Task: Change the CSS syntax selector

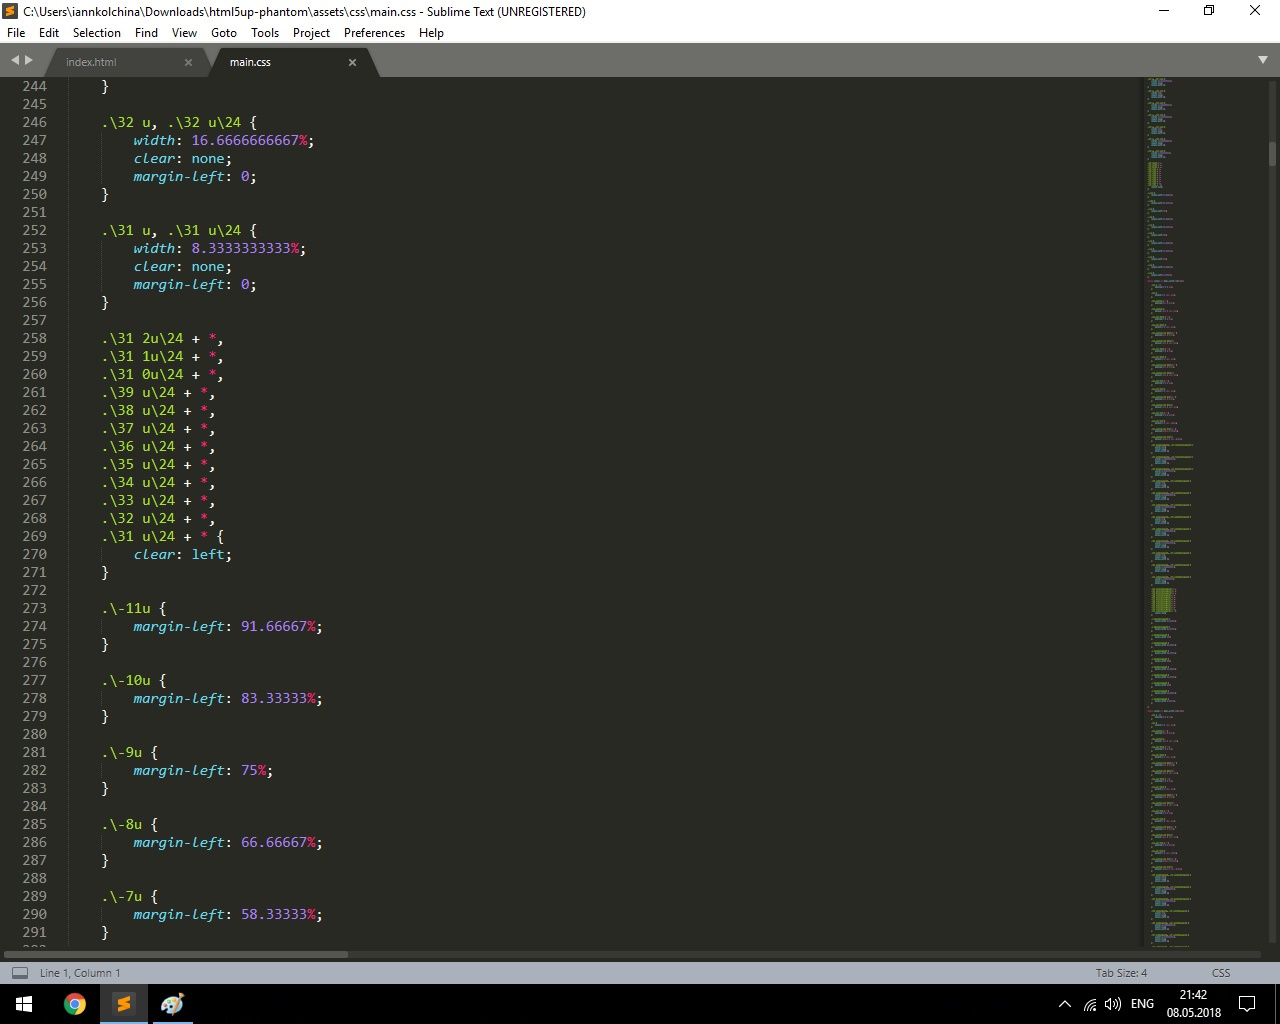Action: click(1221, 972)
